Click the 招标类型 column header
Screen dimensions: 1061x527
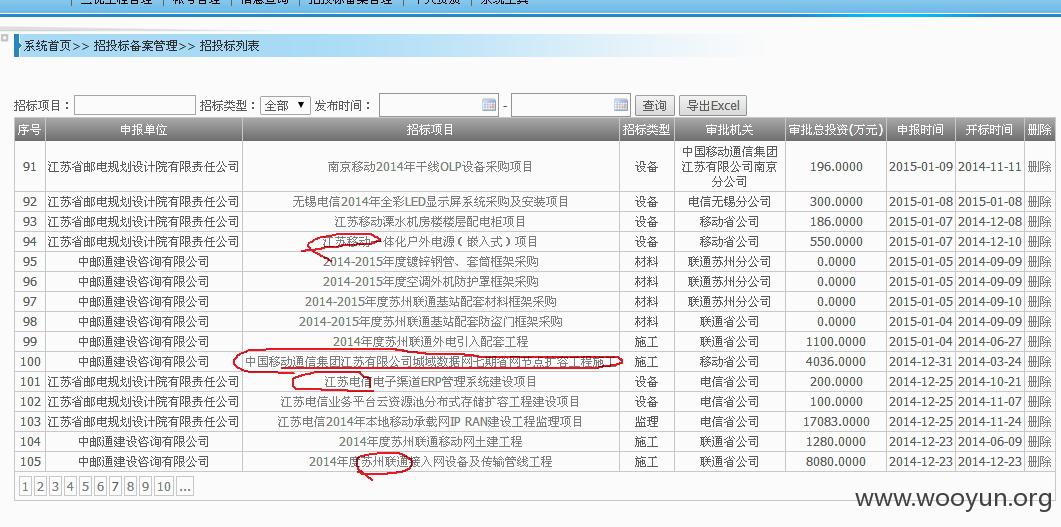pyautogui.click(x=646, y=129)
